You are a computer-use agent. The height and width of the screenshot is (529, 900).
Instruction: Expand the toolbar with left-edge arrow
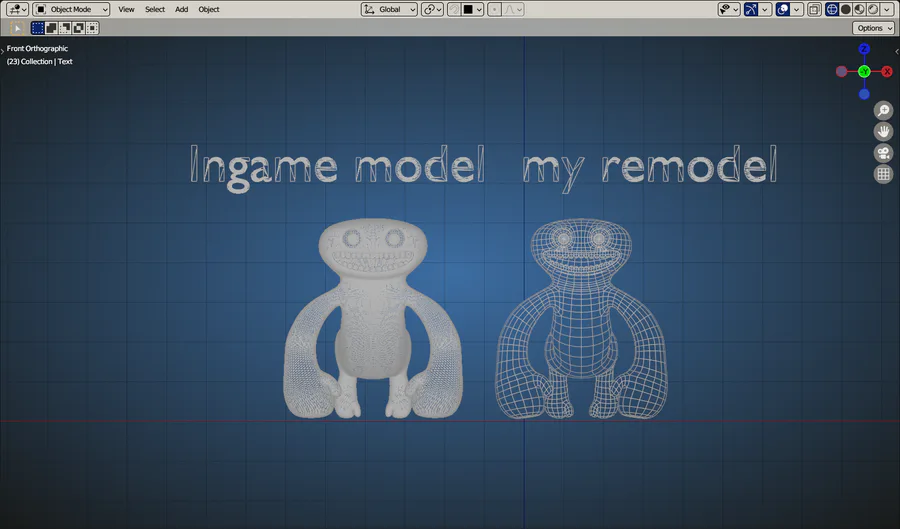click(2, 51)
